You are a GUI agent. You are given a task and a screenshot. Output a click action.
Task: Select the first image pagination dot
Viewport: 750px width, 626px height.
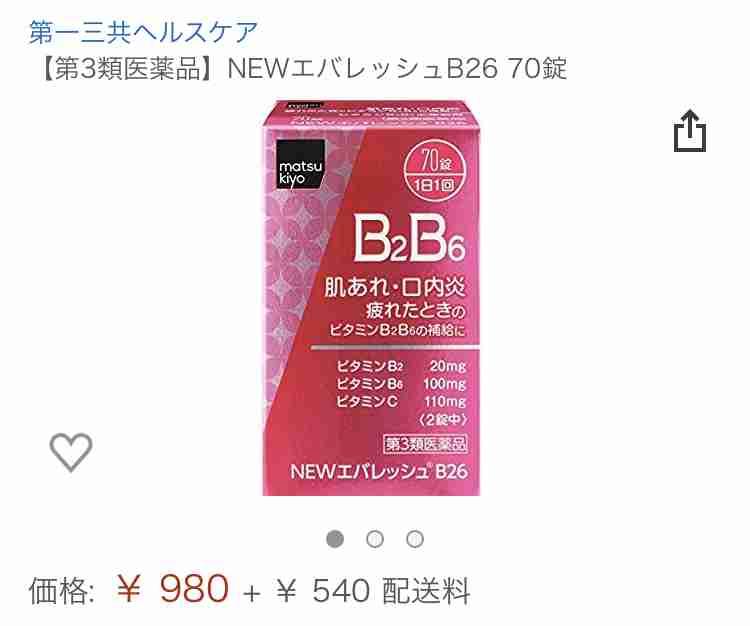335,539
